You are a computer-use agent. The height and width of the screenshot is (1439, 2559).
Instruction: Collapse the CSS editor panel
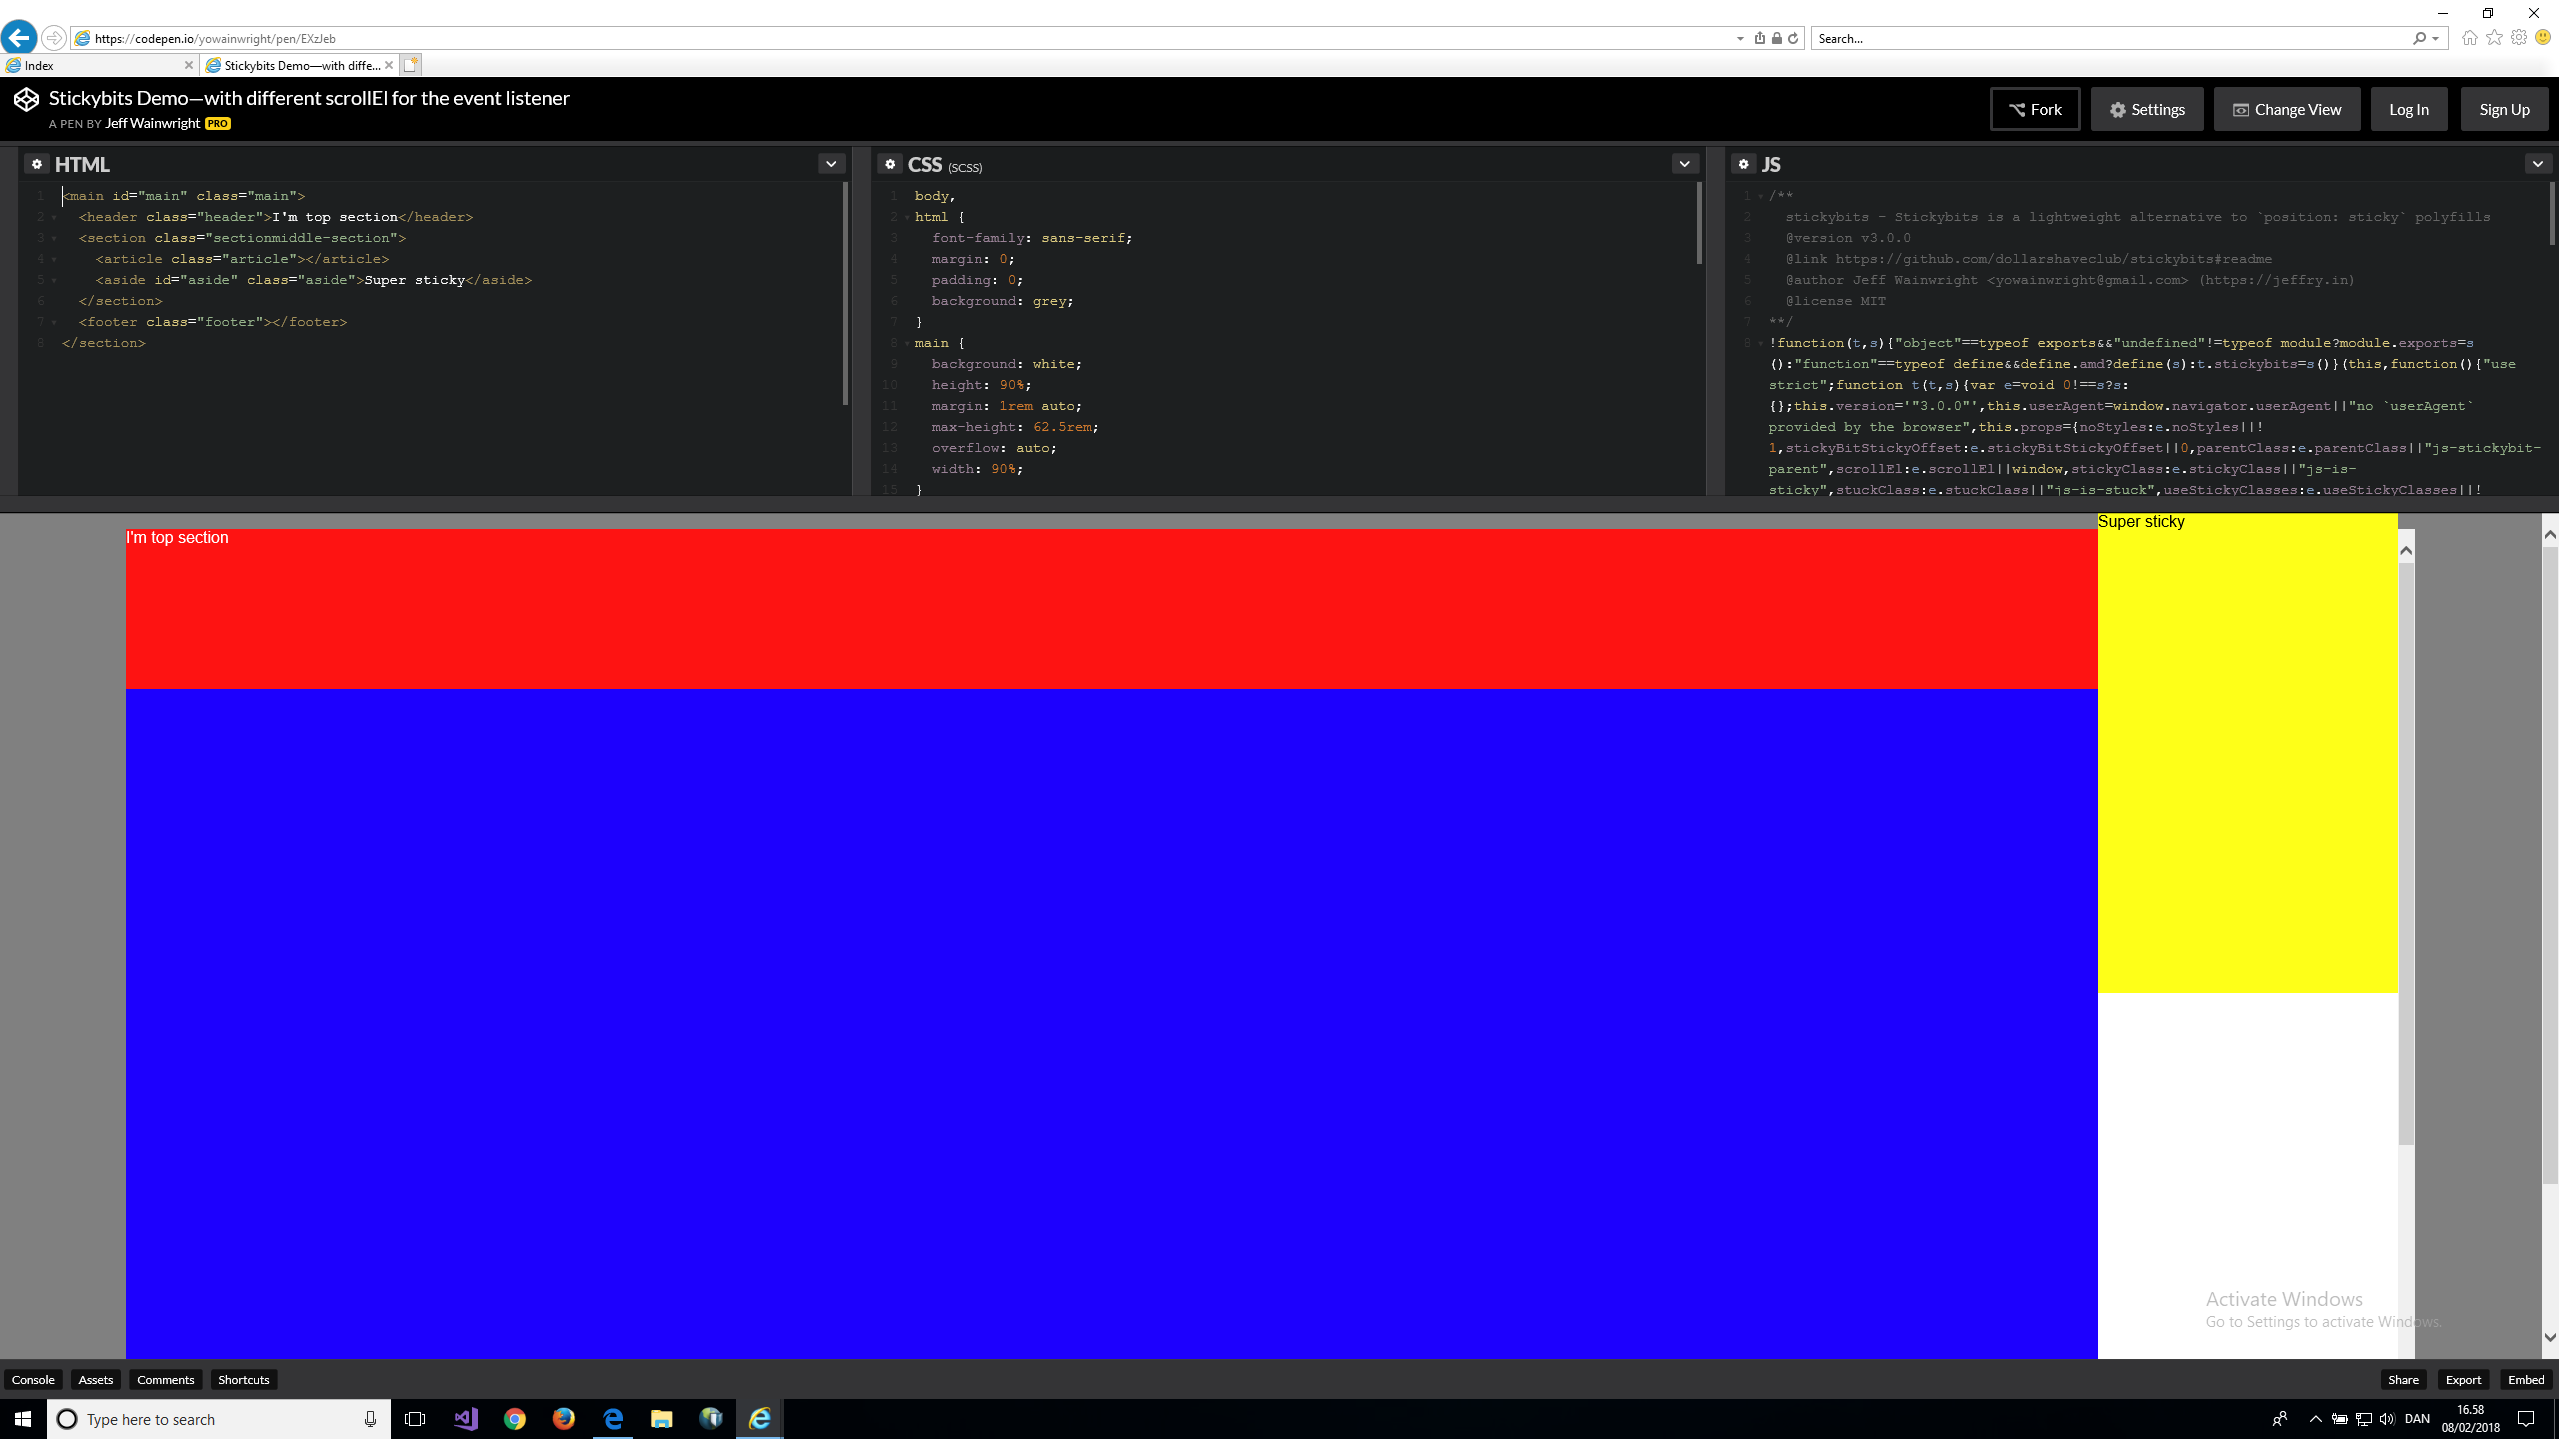[1684, 163]
